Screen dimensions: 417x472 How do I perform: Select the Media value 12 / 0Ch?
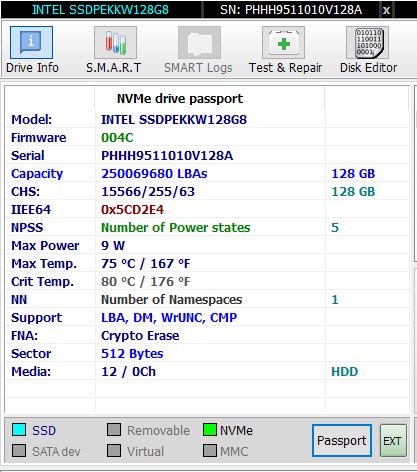tap(128, 372)
